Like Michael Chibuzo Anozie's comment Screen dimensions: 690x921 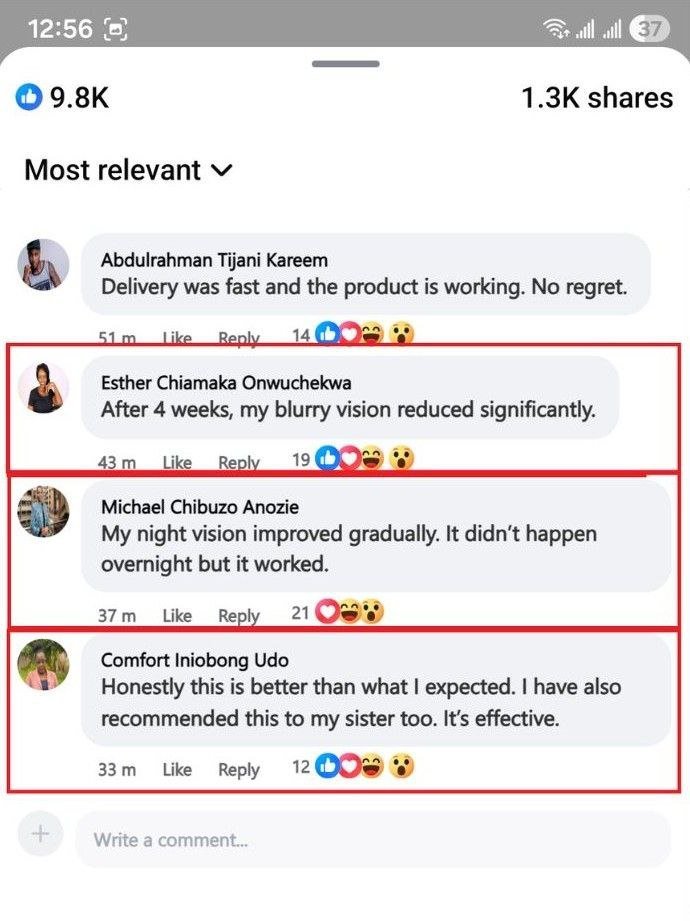tap(177, 615)
